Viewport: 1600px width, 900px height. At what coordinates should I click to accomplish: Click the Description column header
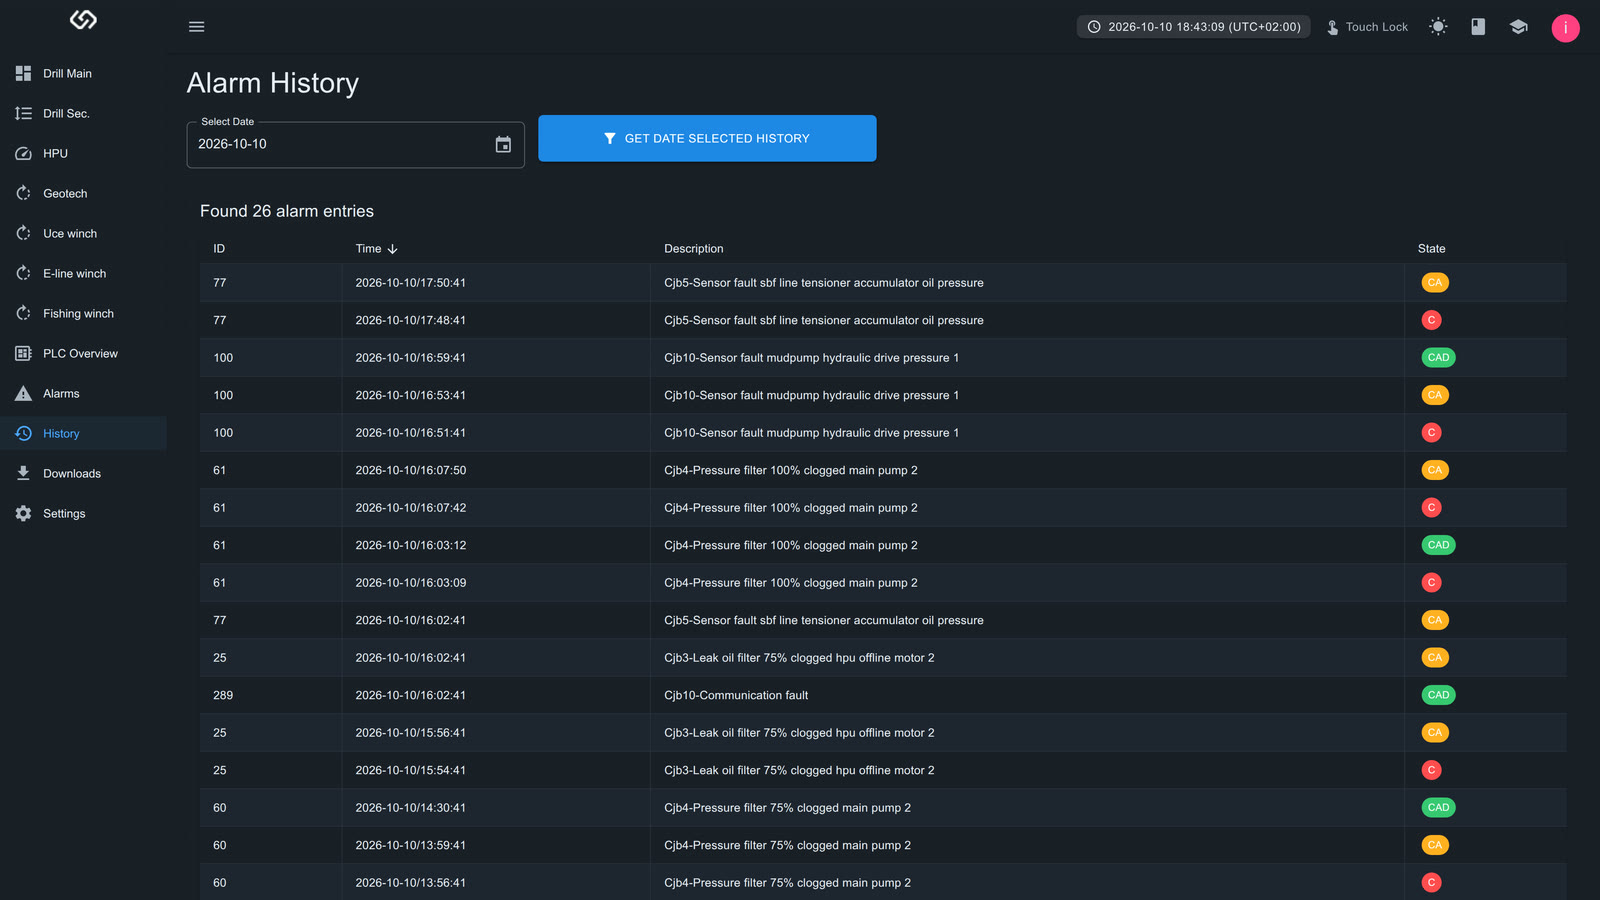(693, 249)
